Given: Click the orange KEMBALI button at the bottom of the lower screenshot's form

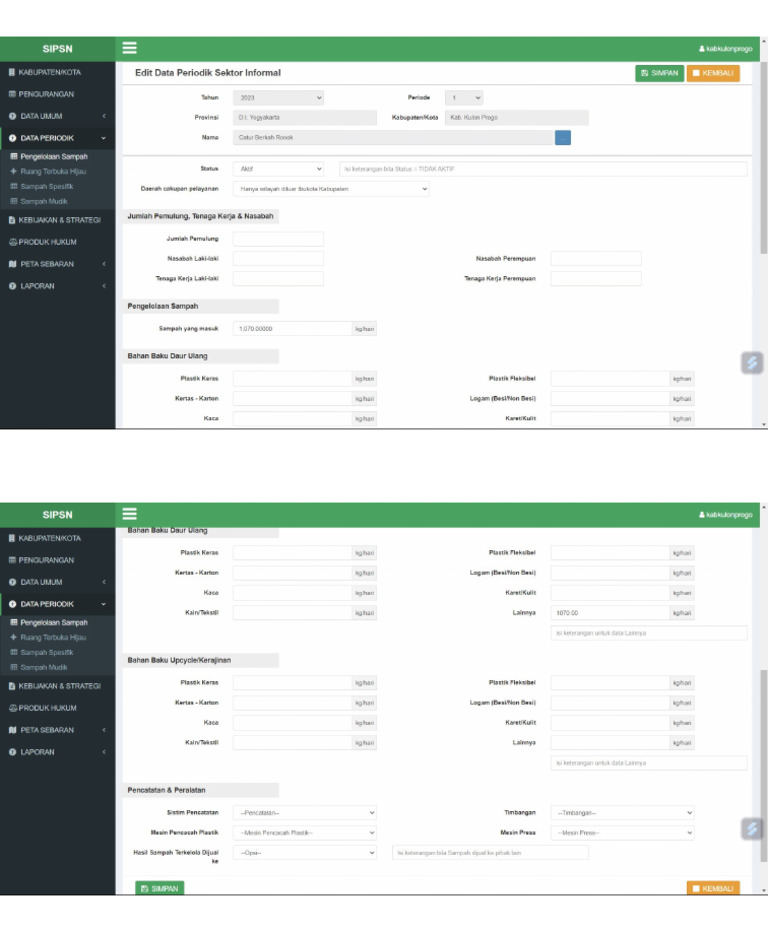Looking at the screenshot, I should pos(713,888).
